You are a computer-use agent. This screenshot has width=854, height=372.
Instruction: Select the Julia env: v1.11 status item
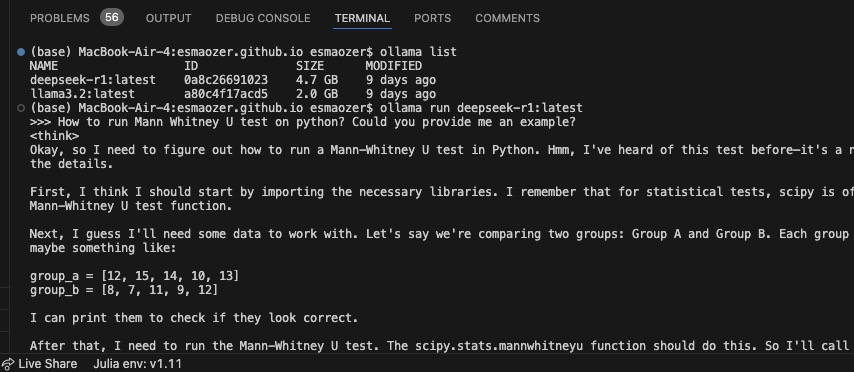(137, 364)
